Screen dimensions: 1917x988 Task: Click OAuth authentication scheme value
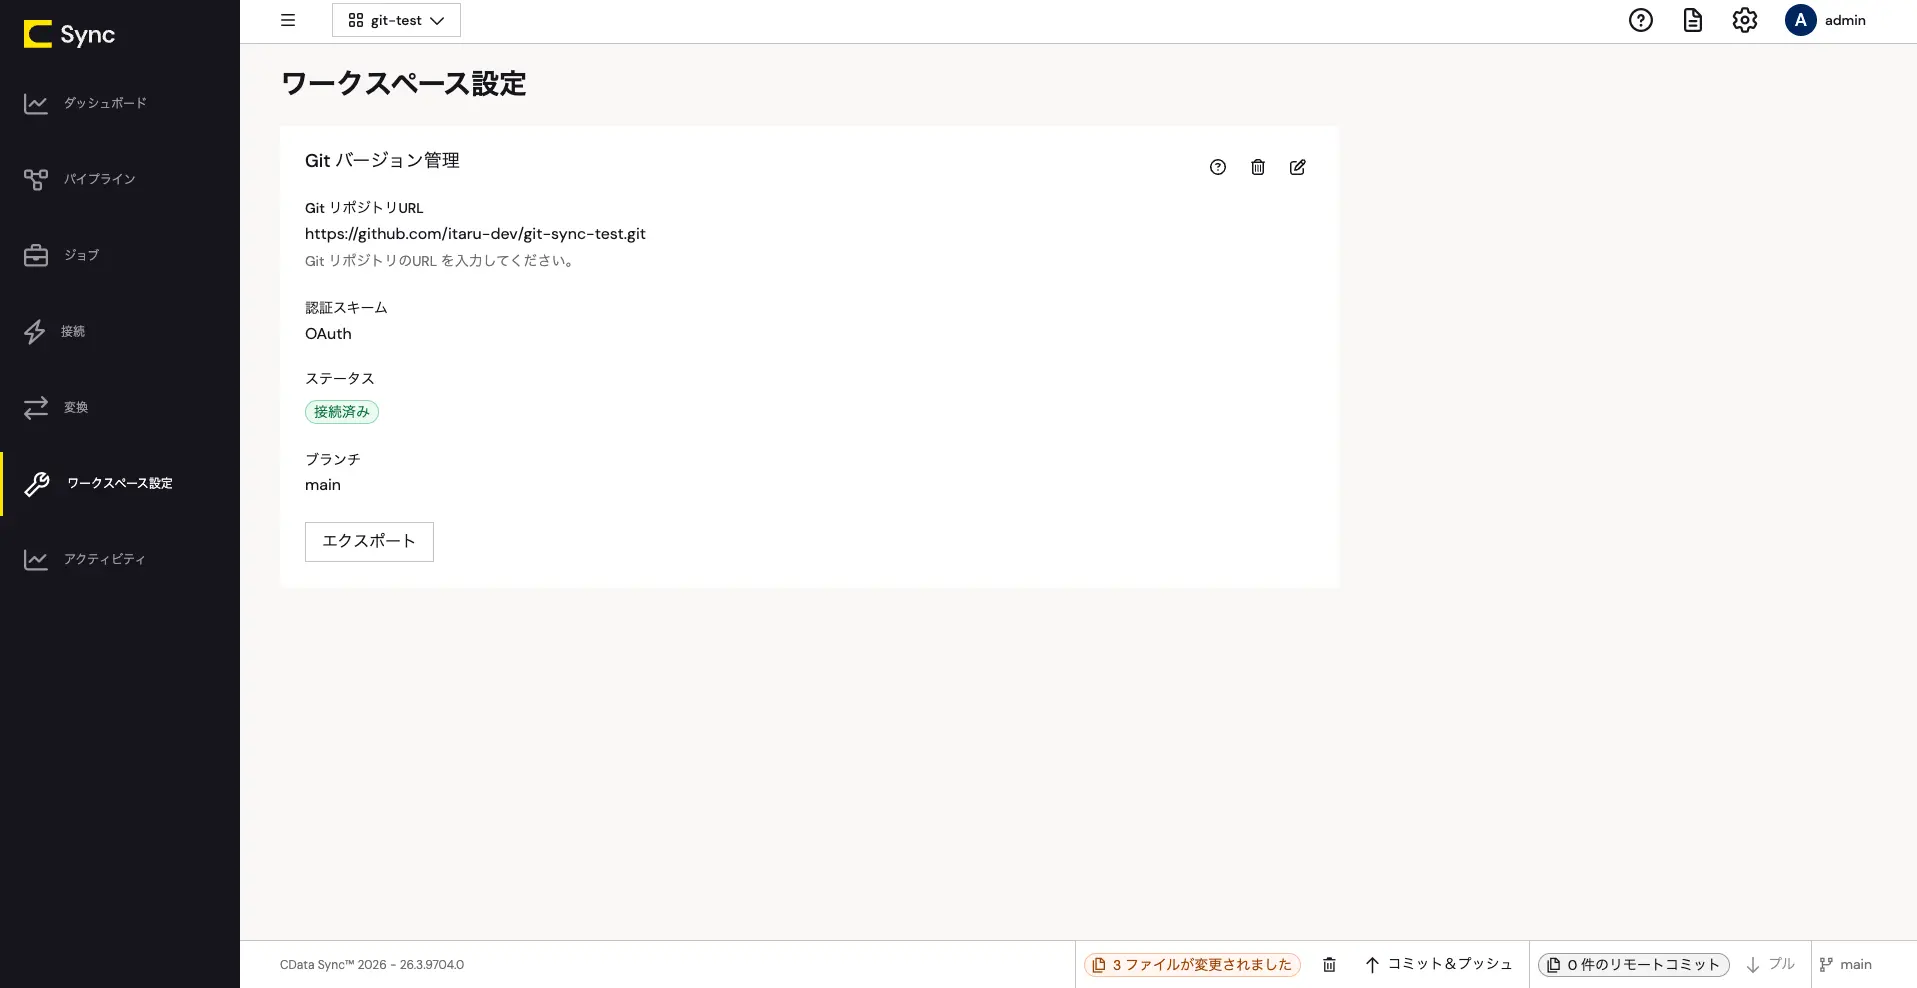[x=328, y=334]
